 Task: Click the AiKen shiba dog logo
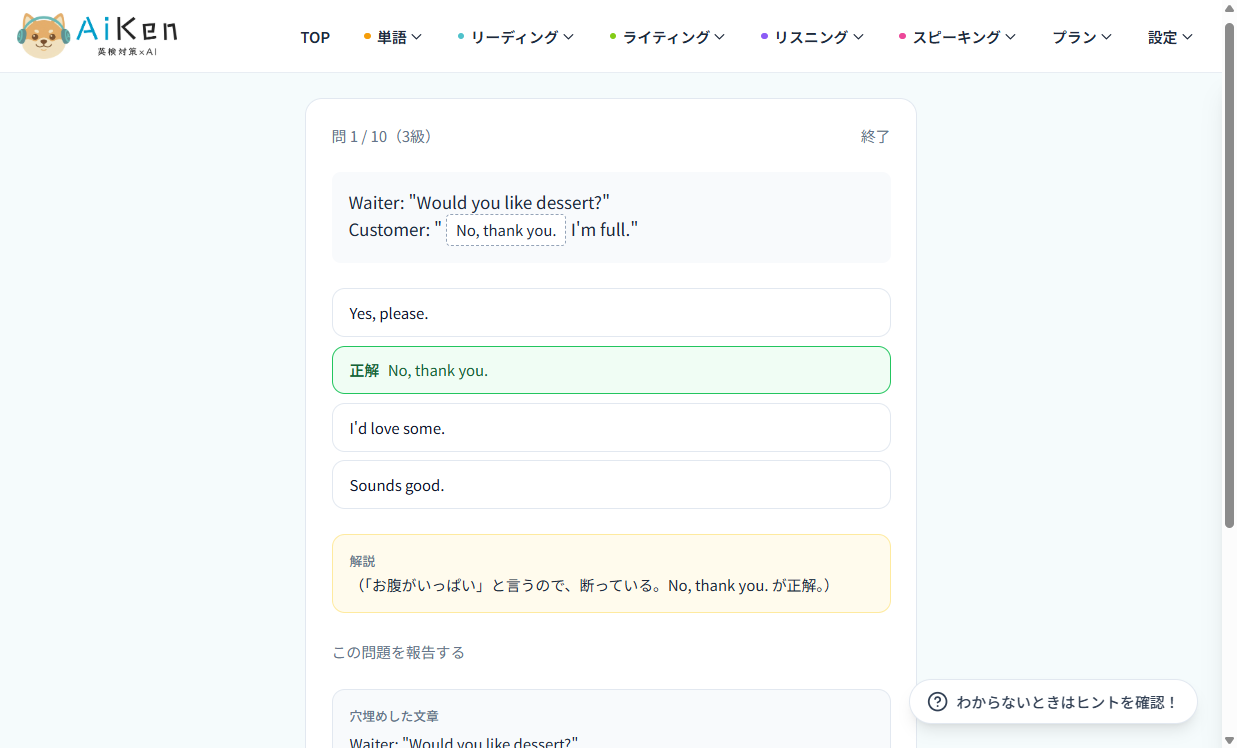97,35
